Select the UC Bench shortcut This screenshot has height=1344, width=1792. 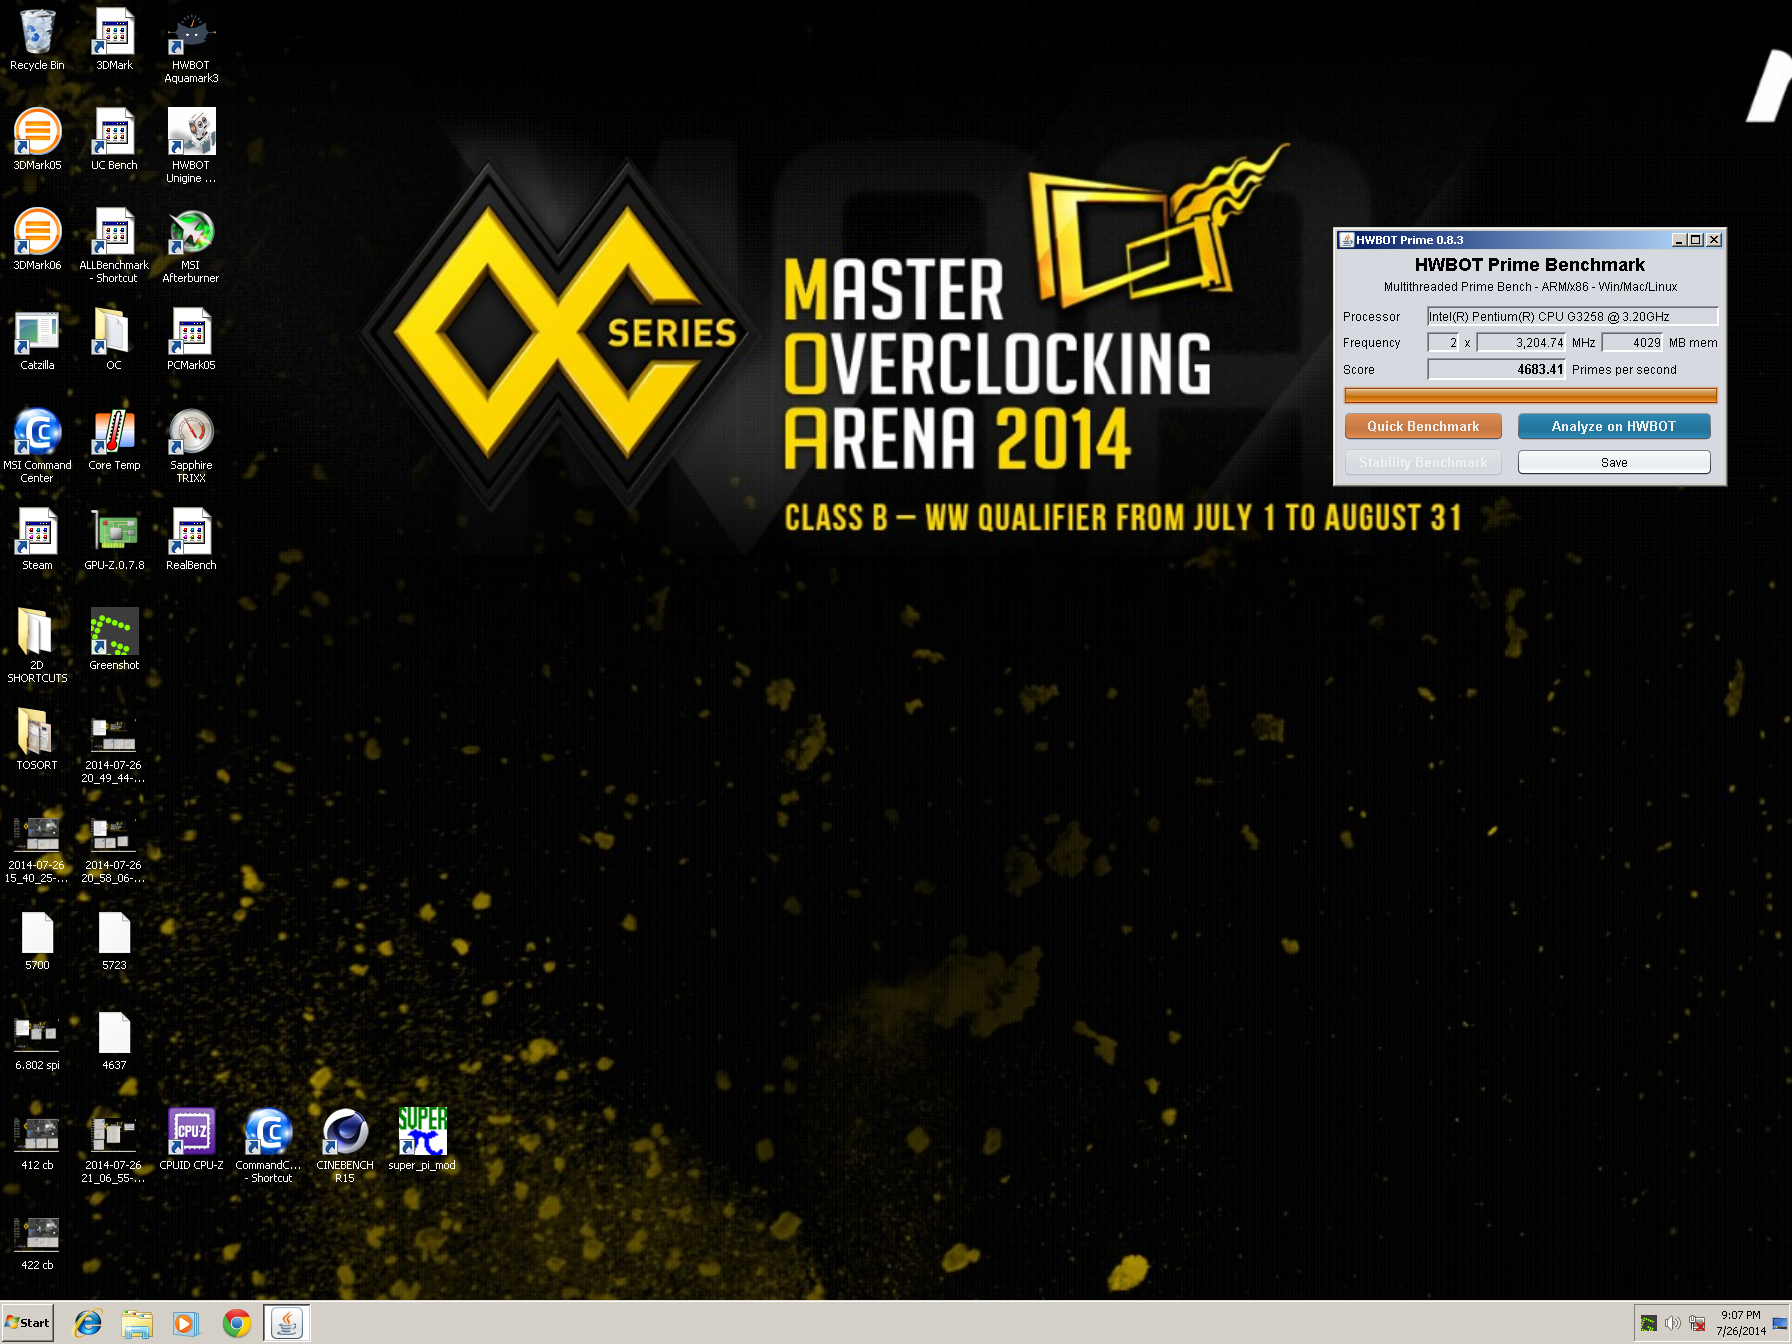(x=114, y=140)
